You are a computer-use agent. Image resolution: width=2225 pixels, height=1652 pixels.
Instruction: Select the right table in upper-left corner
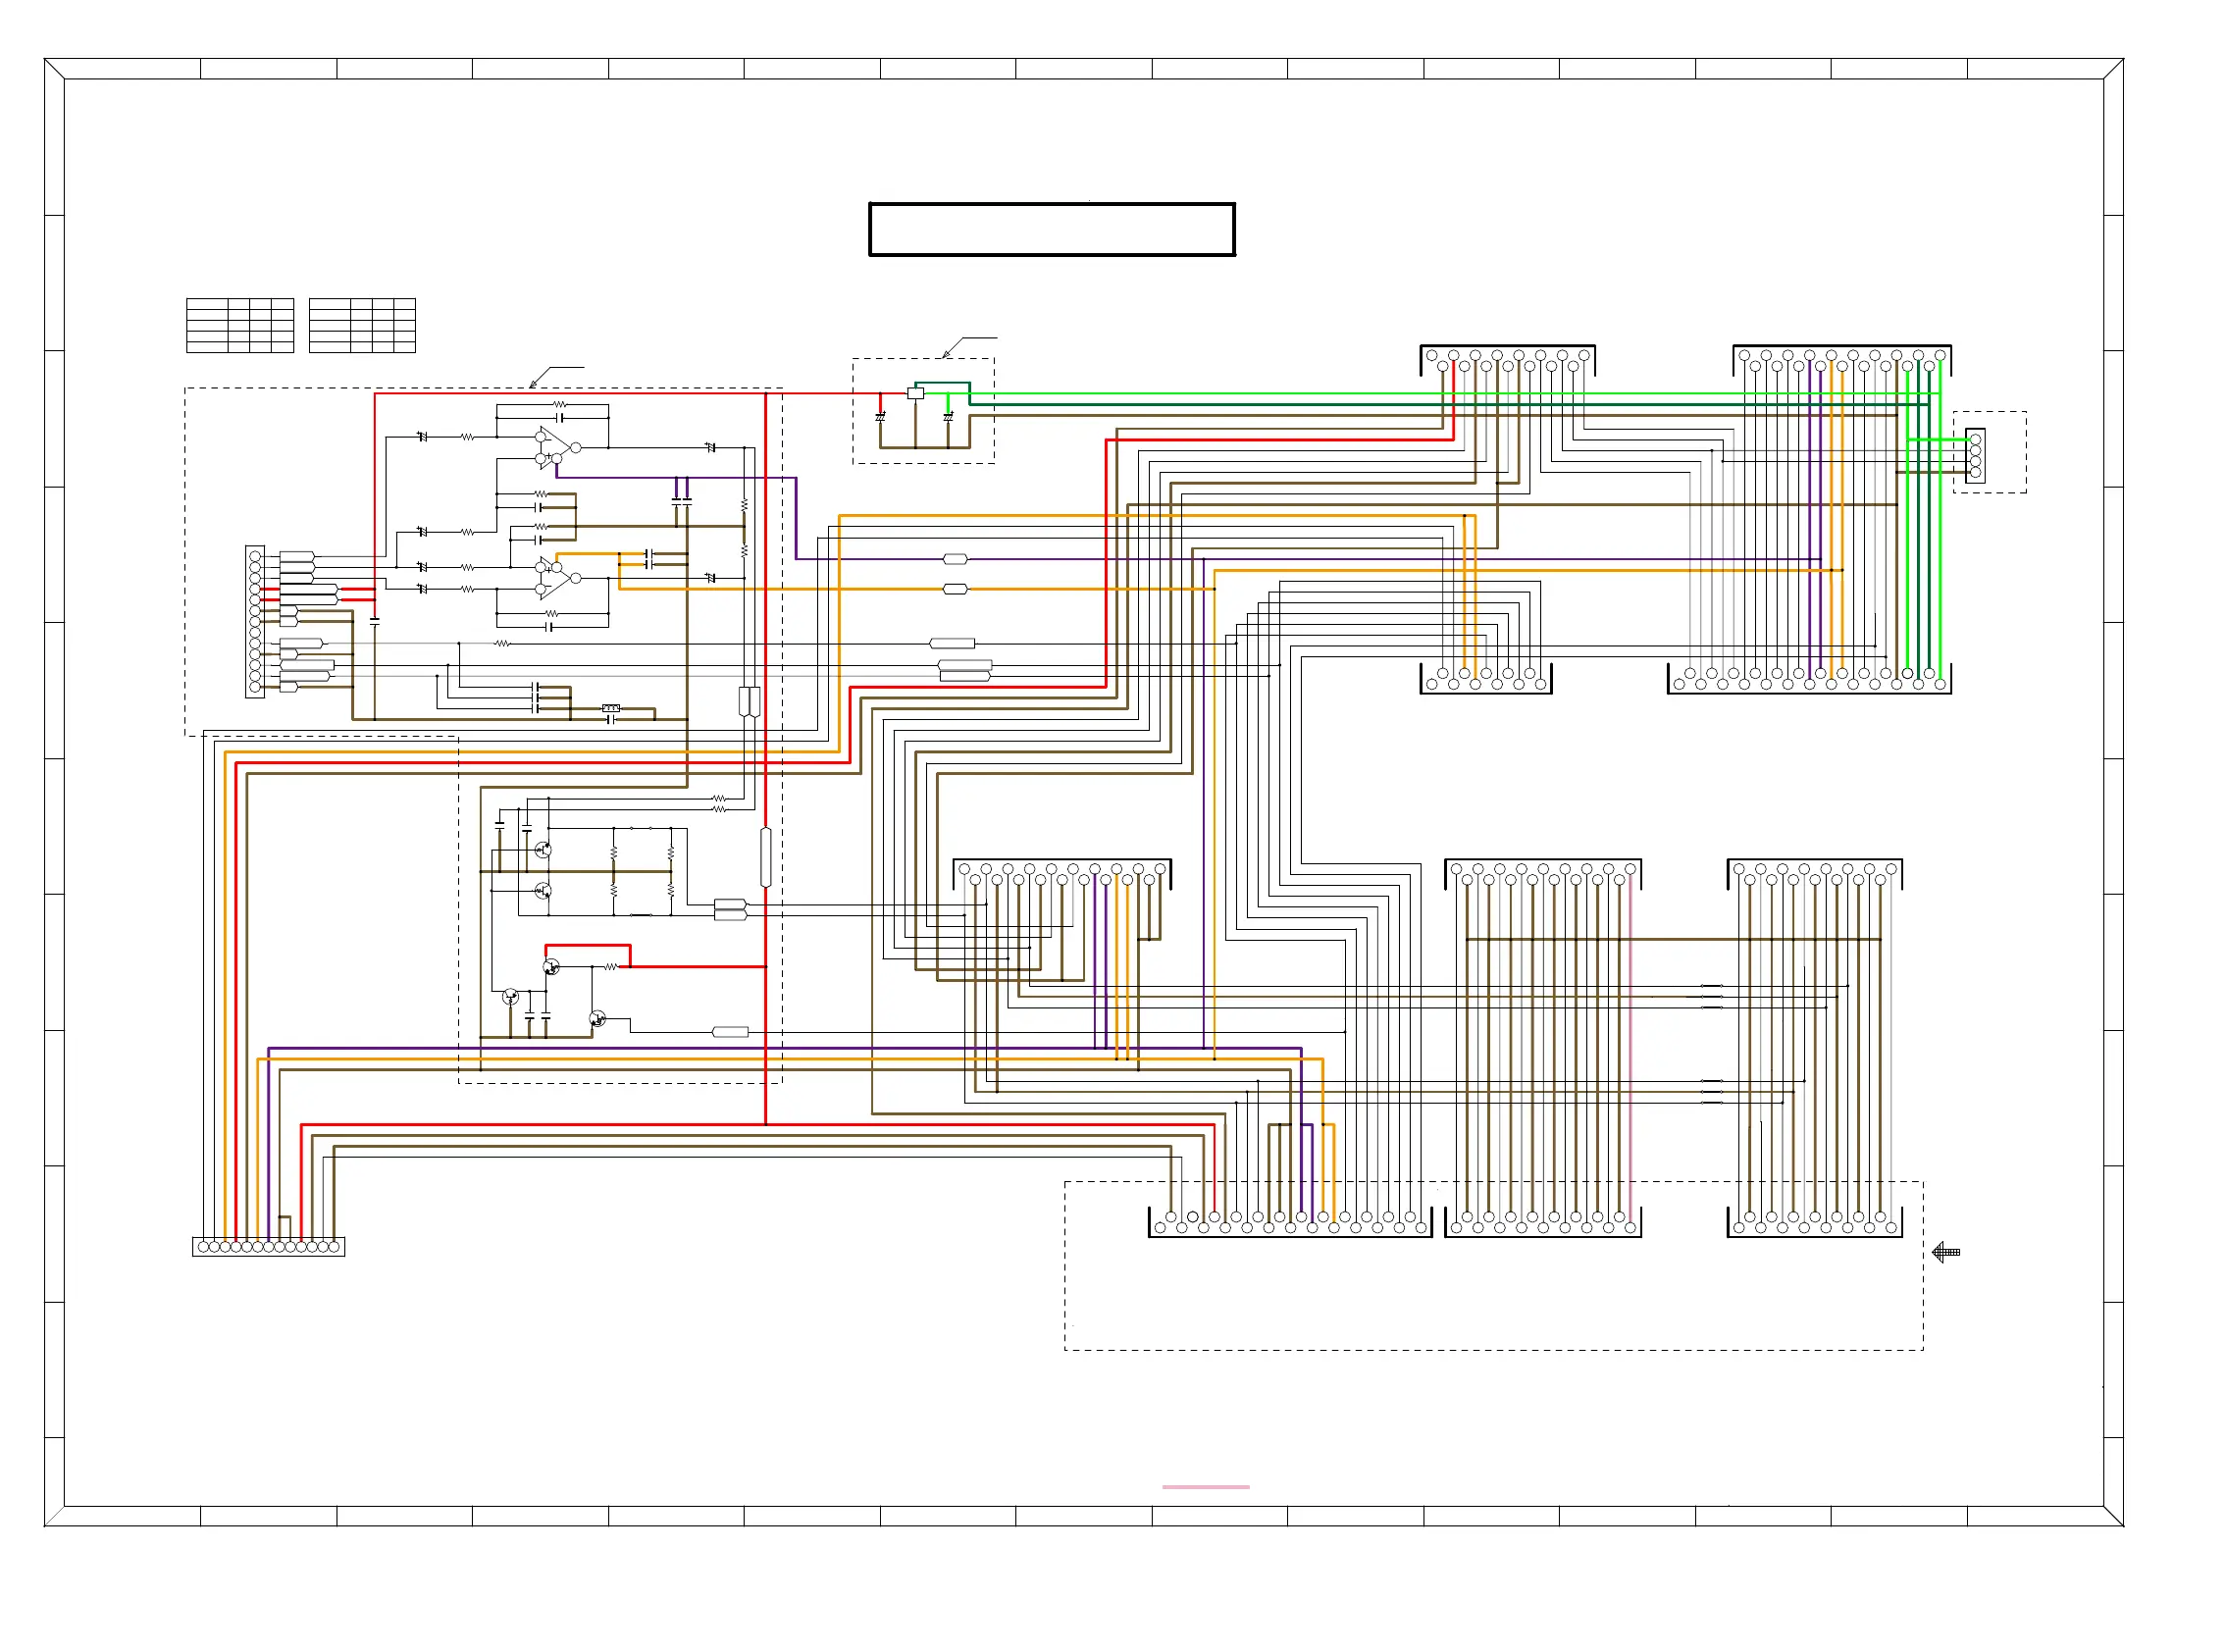362,325
